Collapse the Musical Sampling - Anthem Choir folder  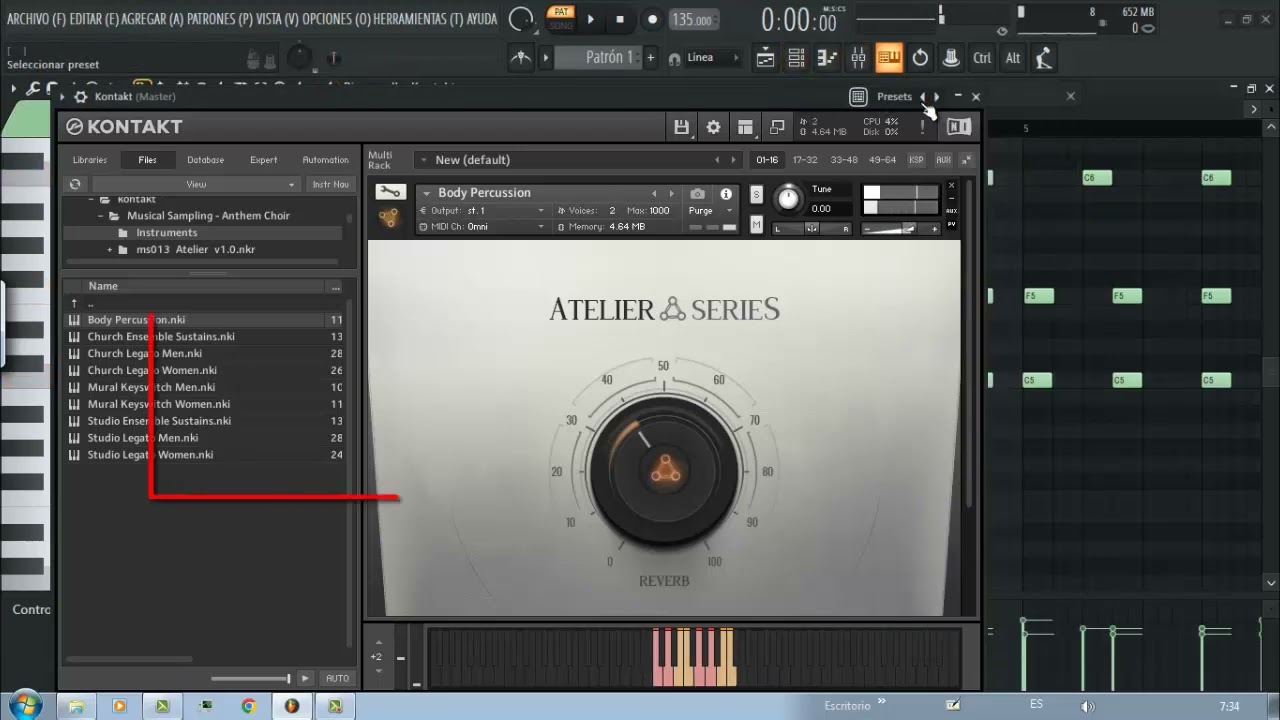pyautogui.click(x=101, y=216)
